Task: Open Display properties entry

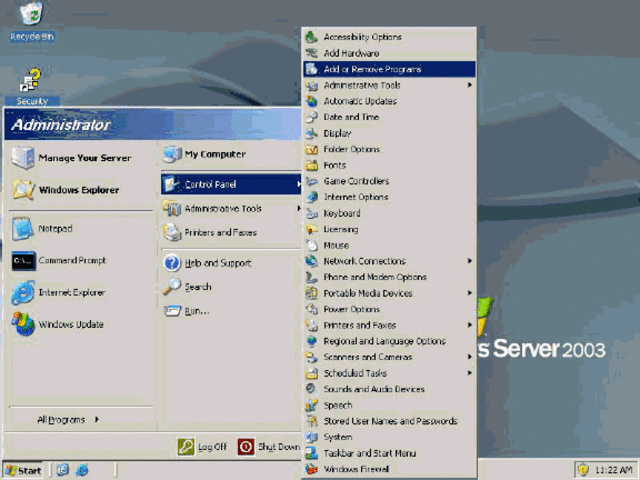Action: click(x=389, y=133)
